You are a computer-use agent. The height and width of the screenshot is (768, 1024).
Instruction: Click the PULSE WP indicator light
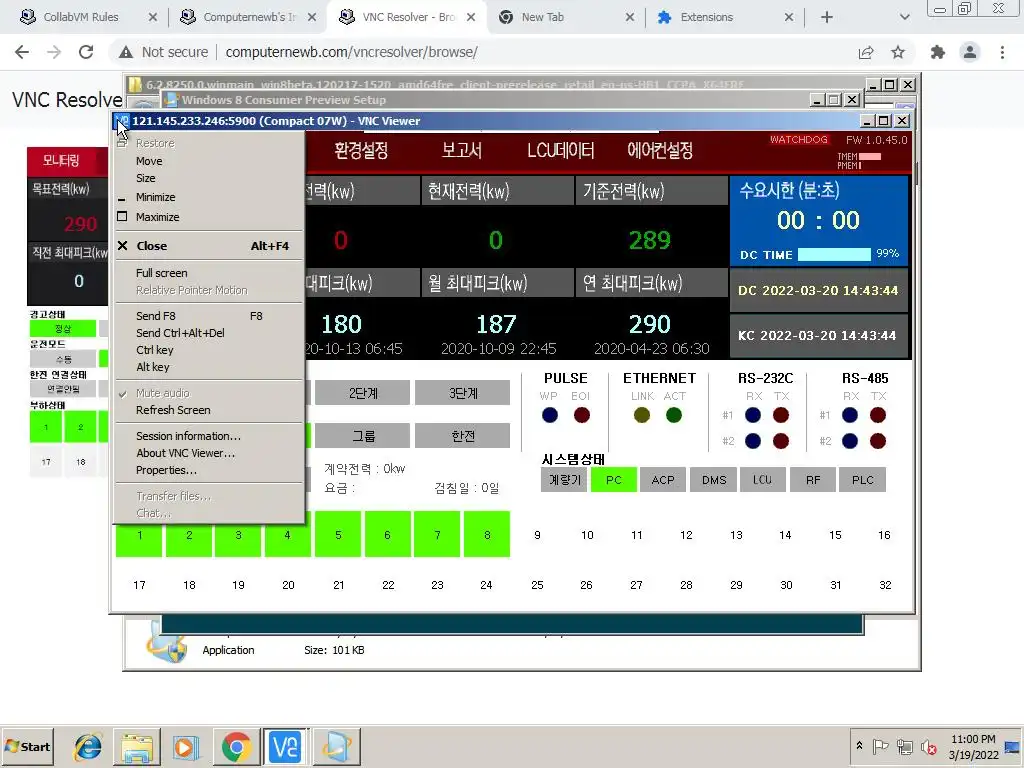click(550, 415)
